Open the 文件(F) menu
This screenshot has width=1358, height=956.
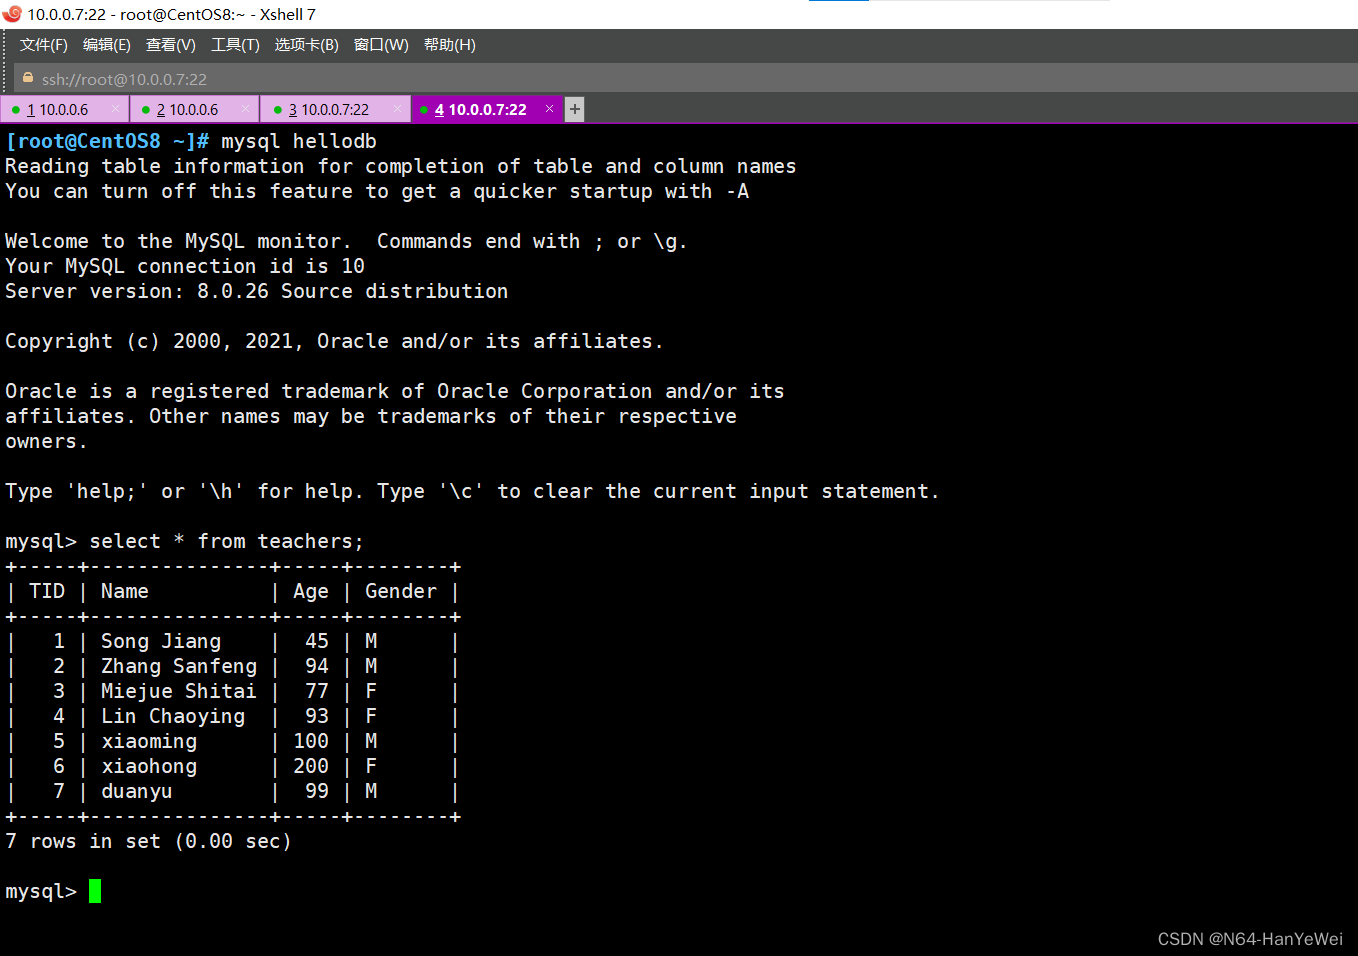coord(44,45)
